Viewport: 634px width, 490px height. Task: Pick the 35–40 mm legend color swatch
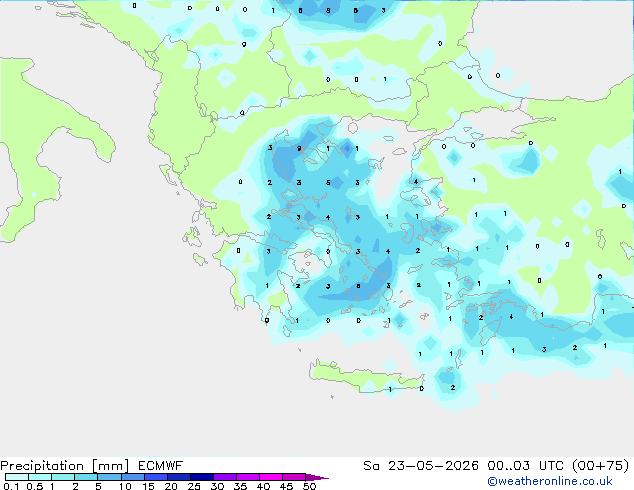pos(248,477)
